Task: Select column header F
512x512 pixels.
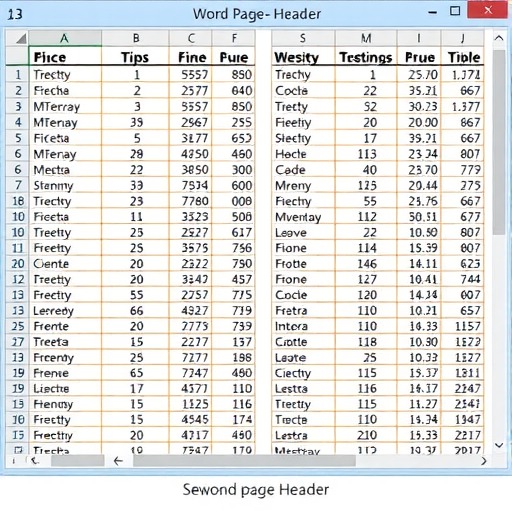Action: tap(234, 38)
